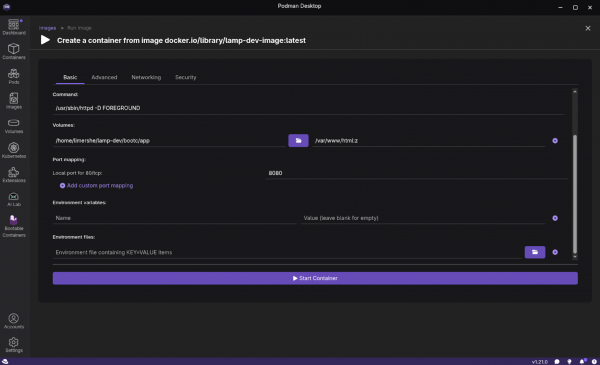This screenshot has width=600, height=365.
Task: Open the Kubernetes sidebar icon
Action: point(14,150)
